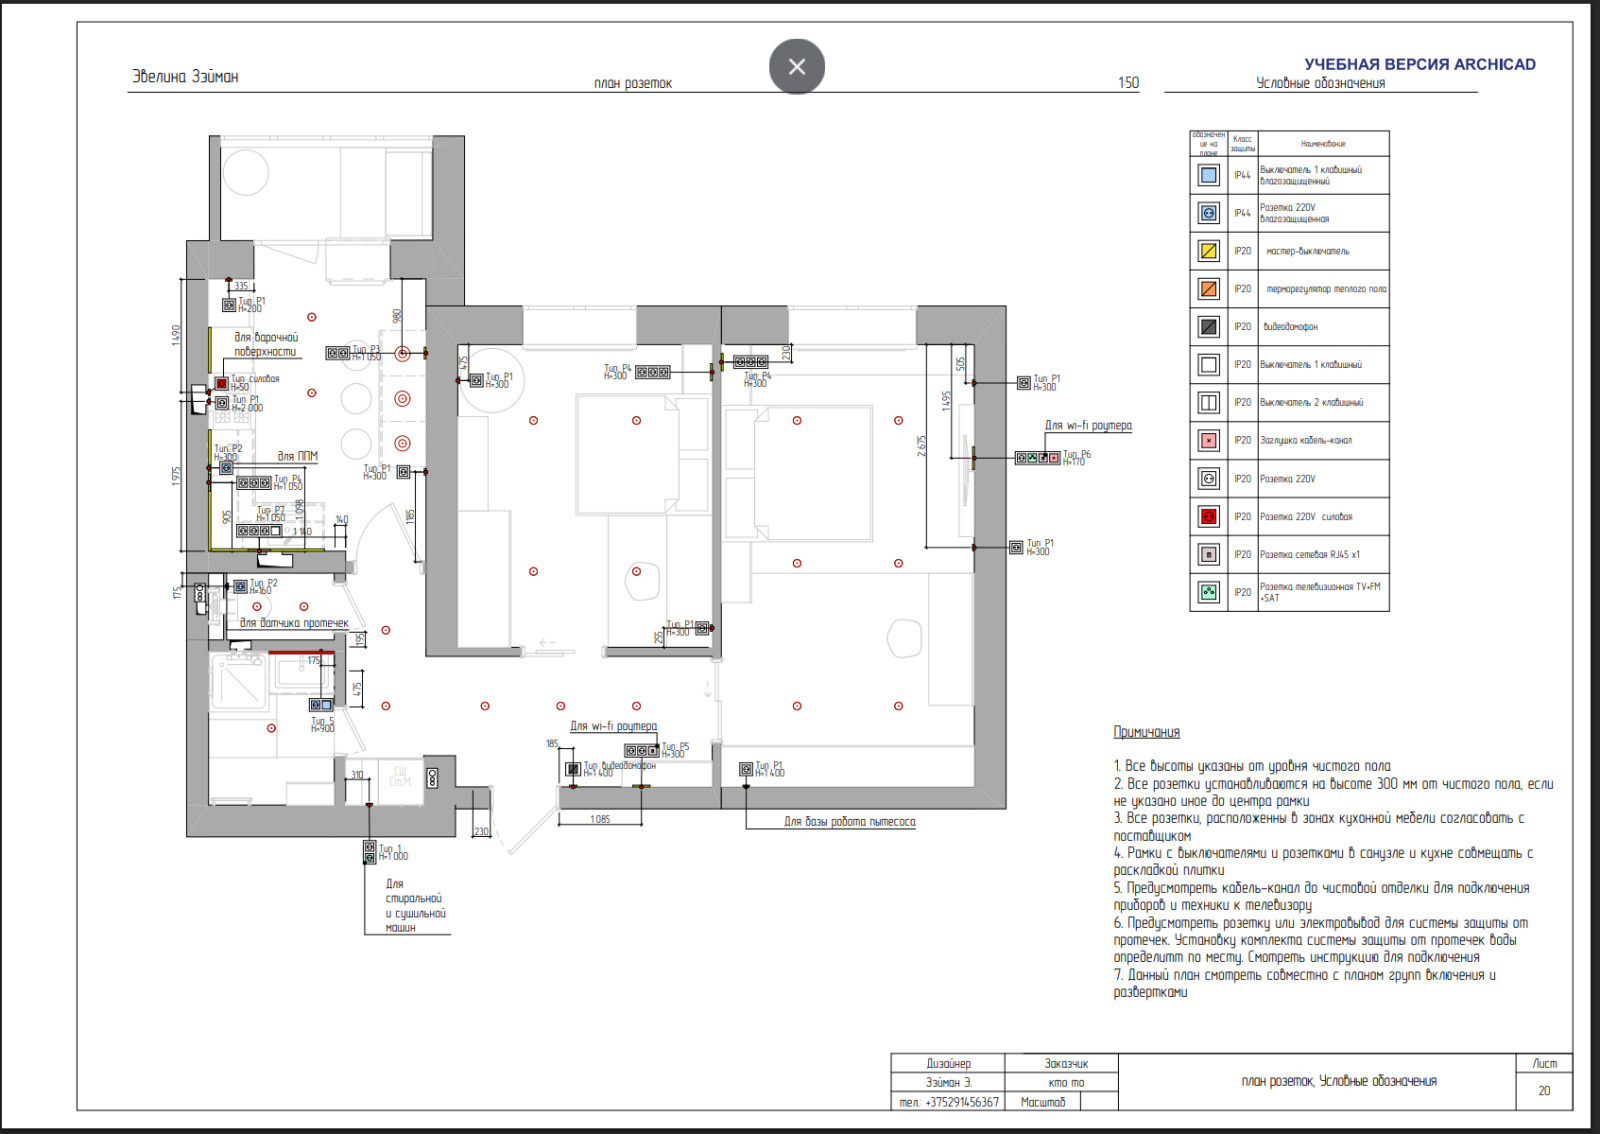Click the designer phone number in the title block
This screenshot has height=1134, width=1600.
[948, 1102]
